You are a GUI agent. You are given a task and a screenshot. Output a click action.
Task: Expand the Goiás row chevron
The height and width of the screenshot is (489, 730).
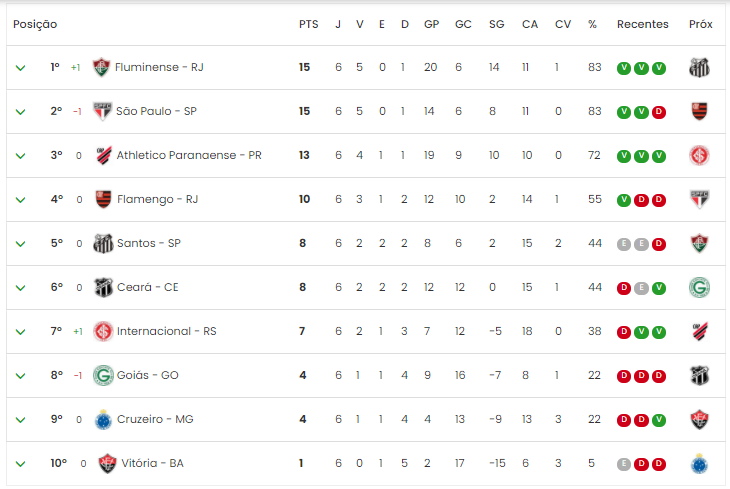20,376
